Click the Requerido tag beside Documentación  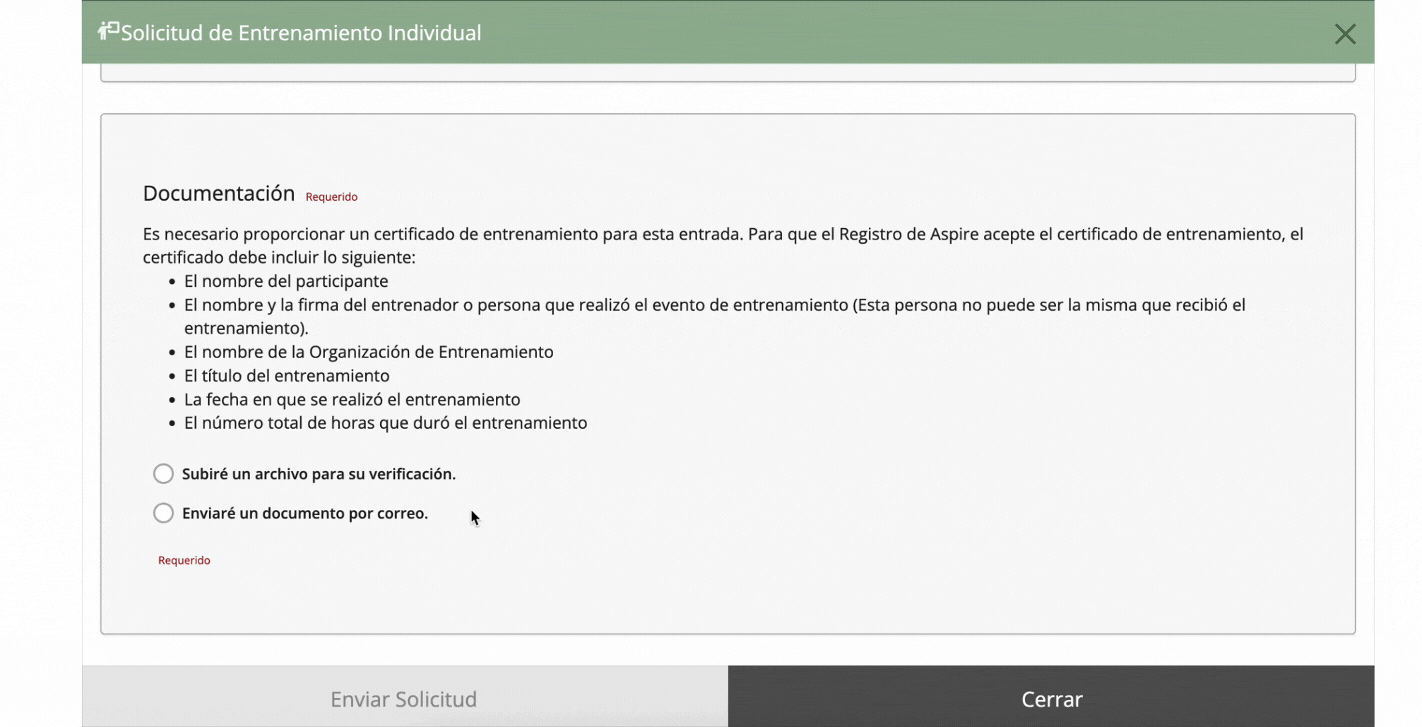tap(331, 197)
